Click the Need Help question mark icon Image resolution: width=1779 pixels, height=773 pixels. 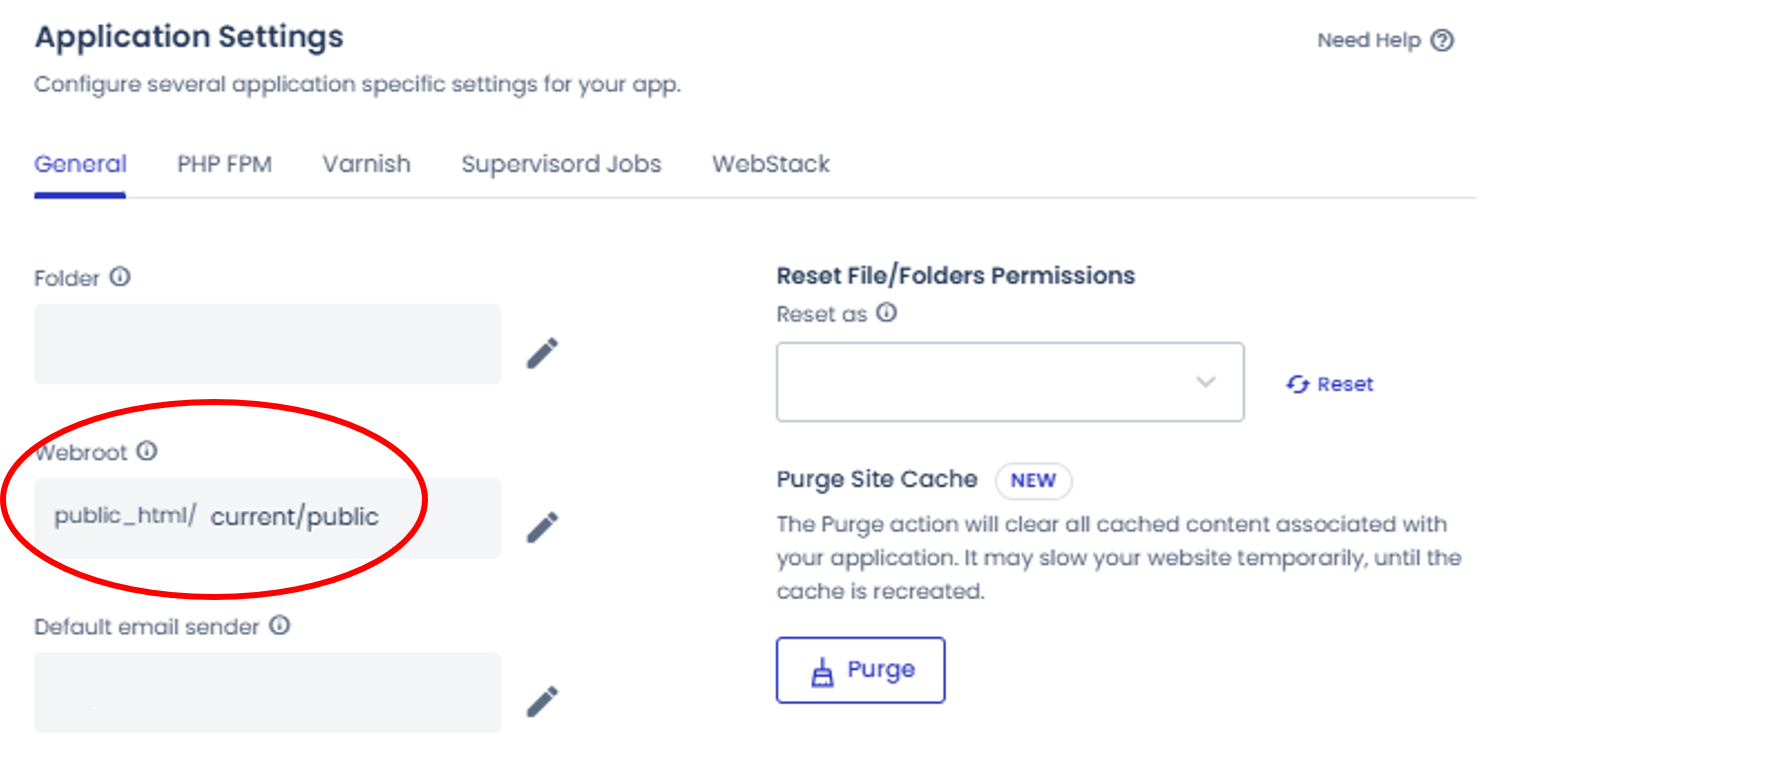(x=1442, y=41)
